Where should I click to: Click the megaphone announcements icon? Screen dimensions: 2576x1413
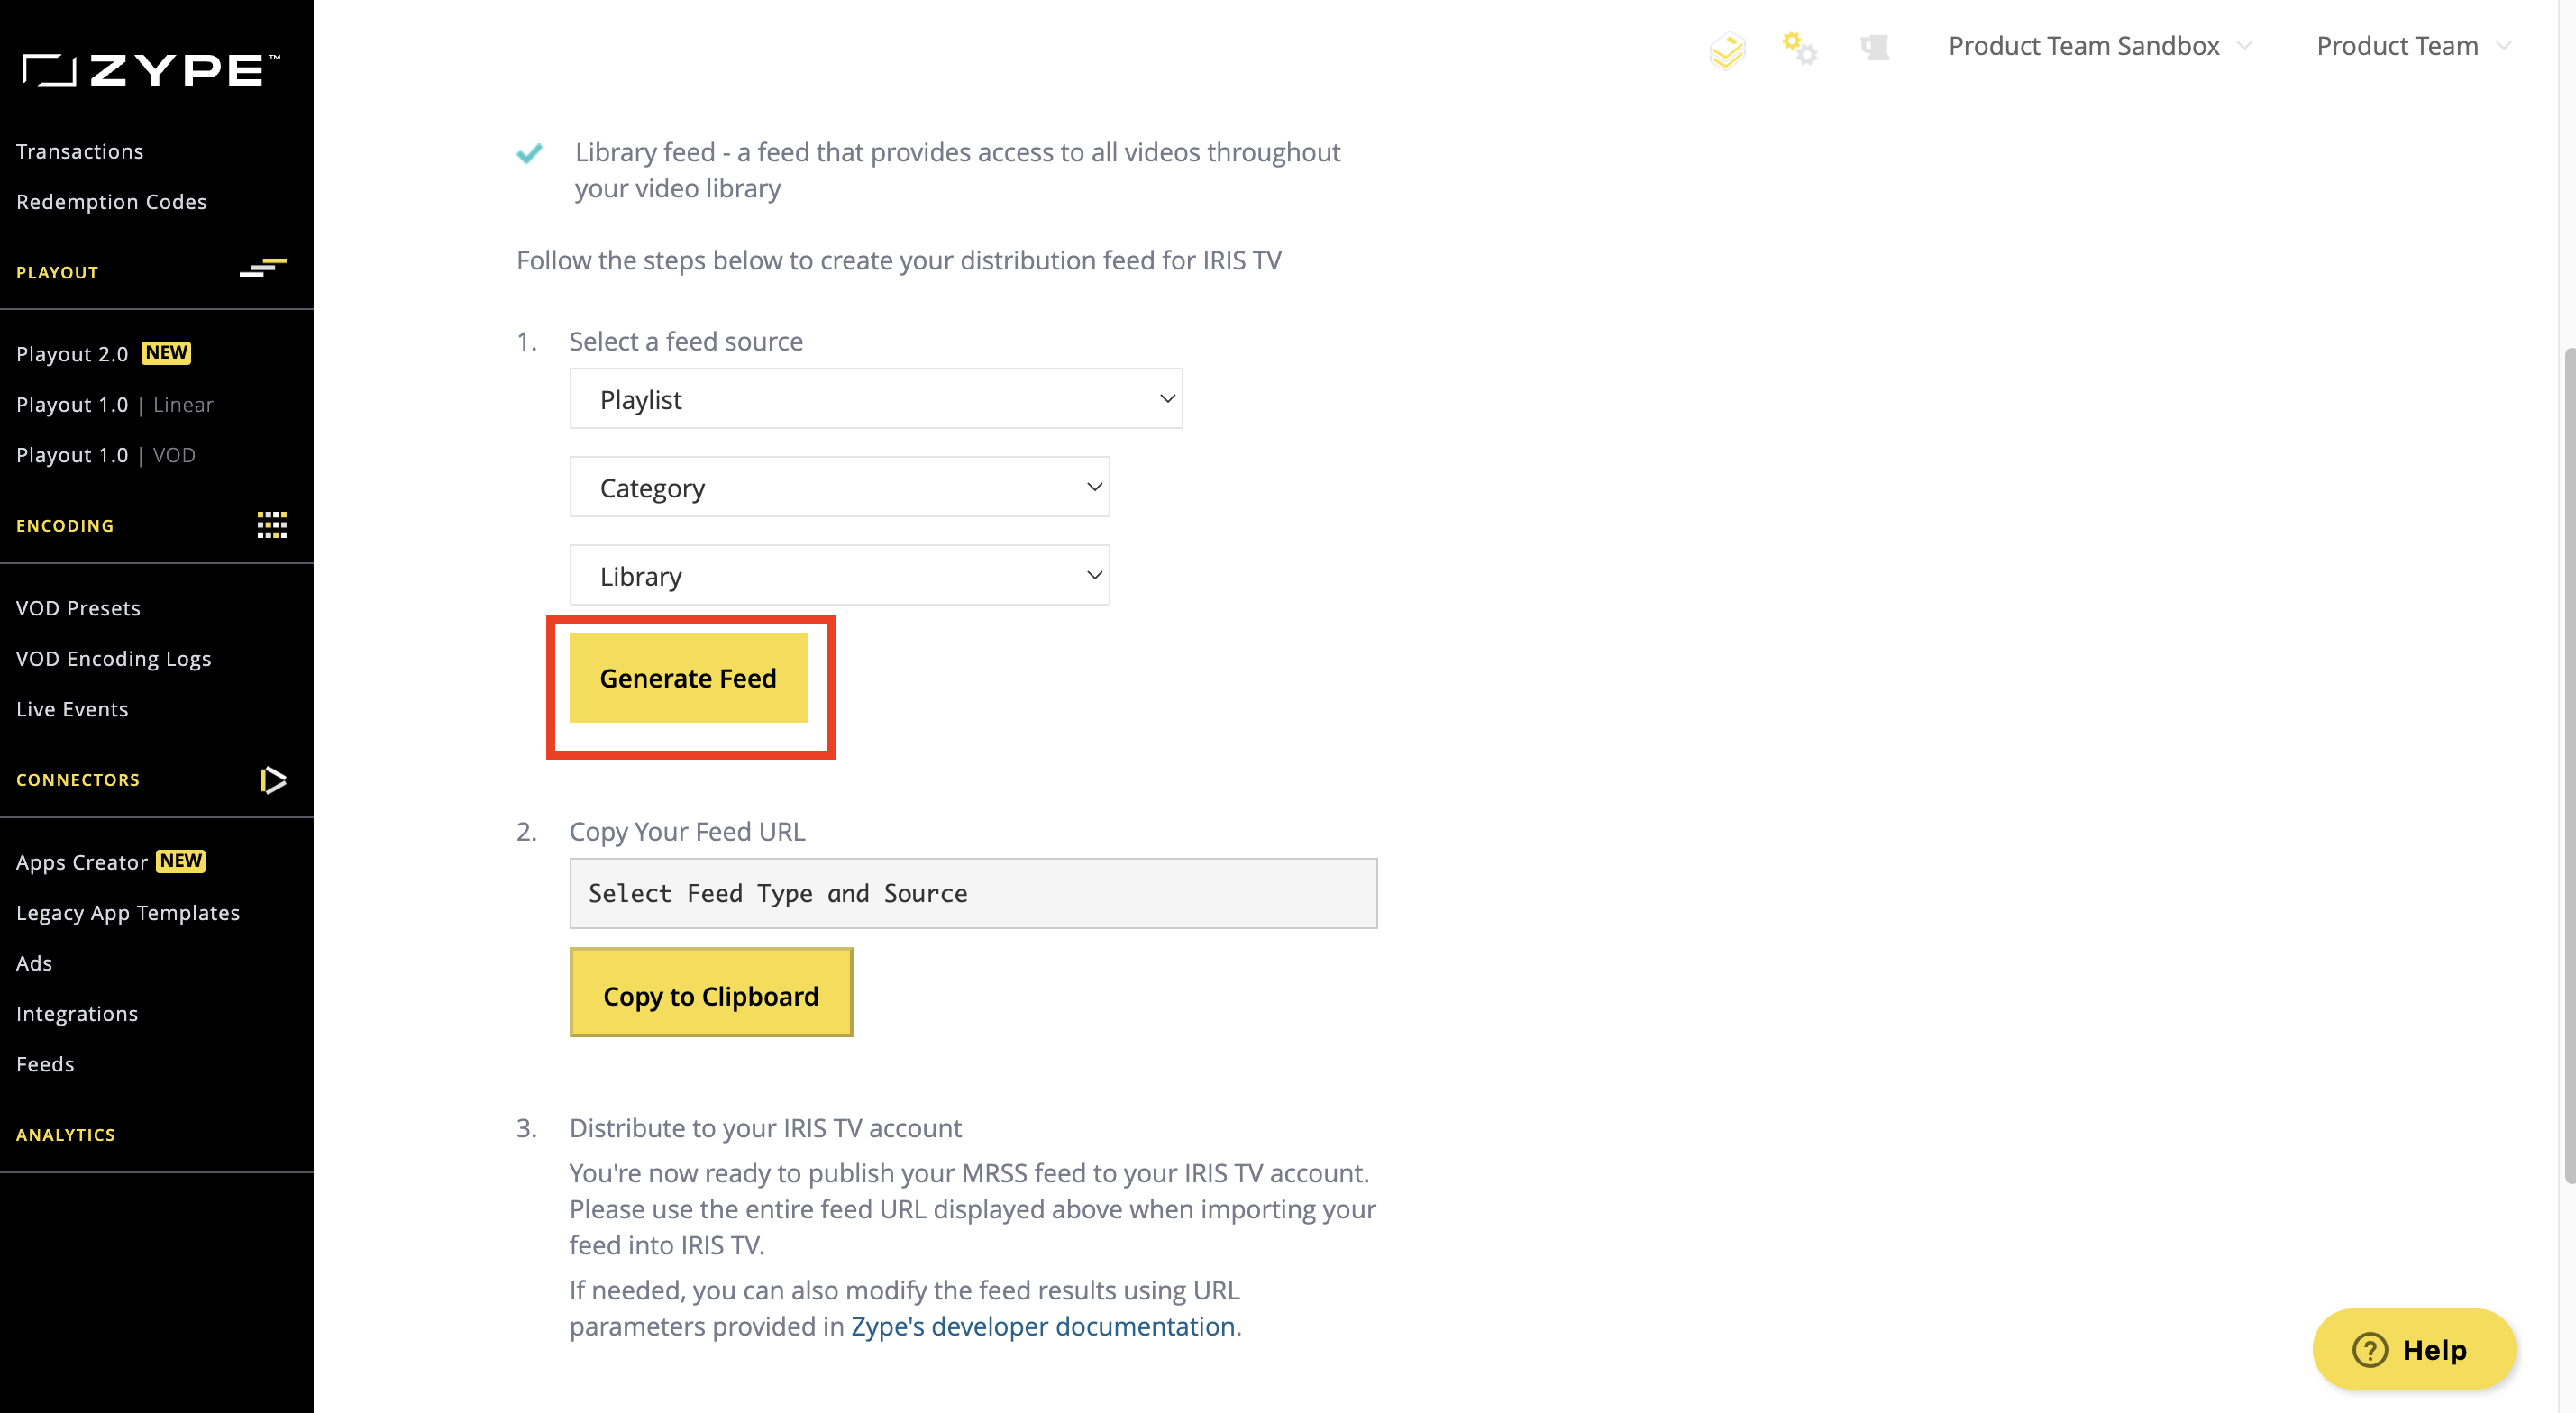pyautogui.click(x=1874, y=47)
